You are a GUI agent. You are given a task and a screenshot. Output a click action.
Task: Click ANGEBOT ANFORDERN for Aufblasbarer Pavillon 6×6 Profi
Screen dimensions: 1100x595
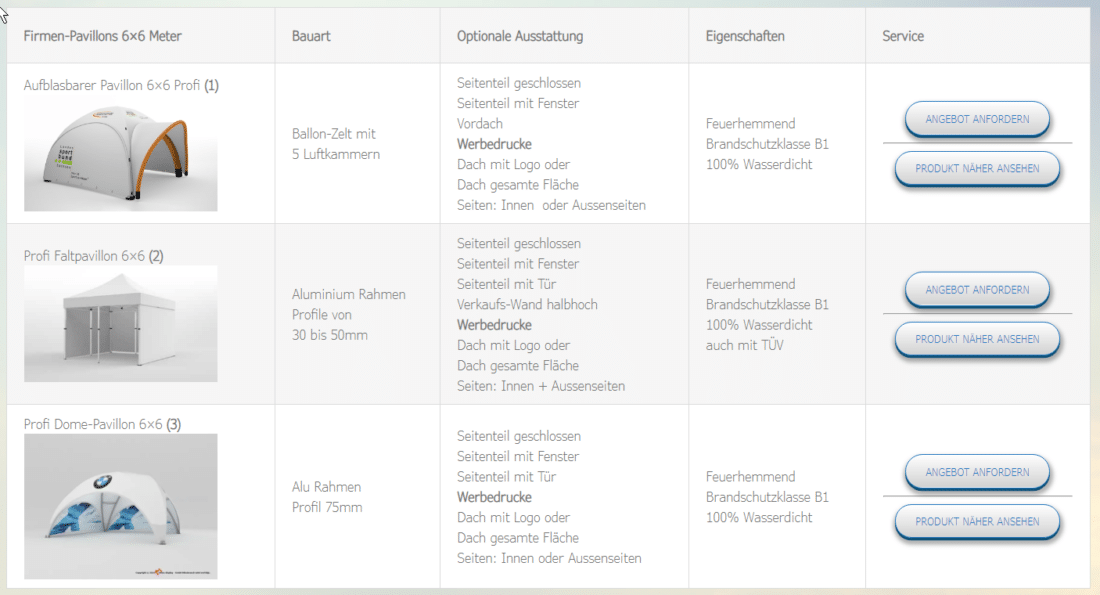tap(977, 120)
